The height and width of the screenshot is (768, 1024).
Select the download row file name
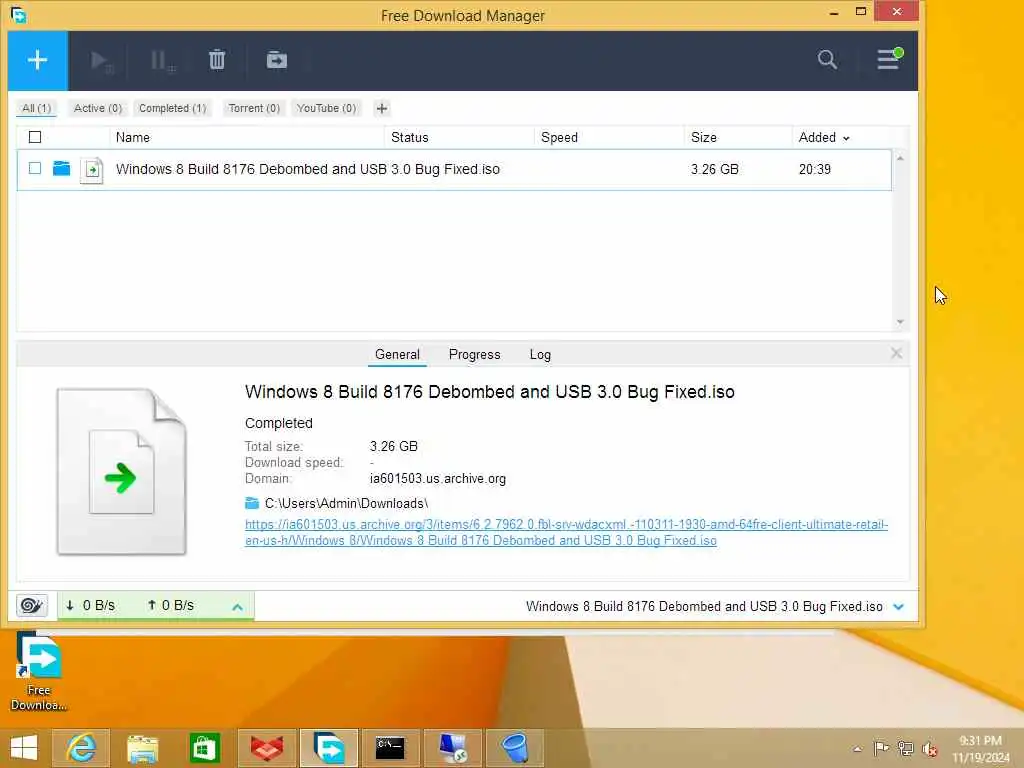pos(308,169)
